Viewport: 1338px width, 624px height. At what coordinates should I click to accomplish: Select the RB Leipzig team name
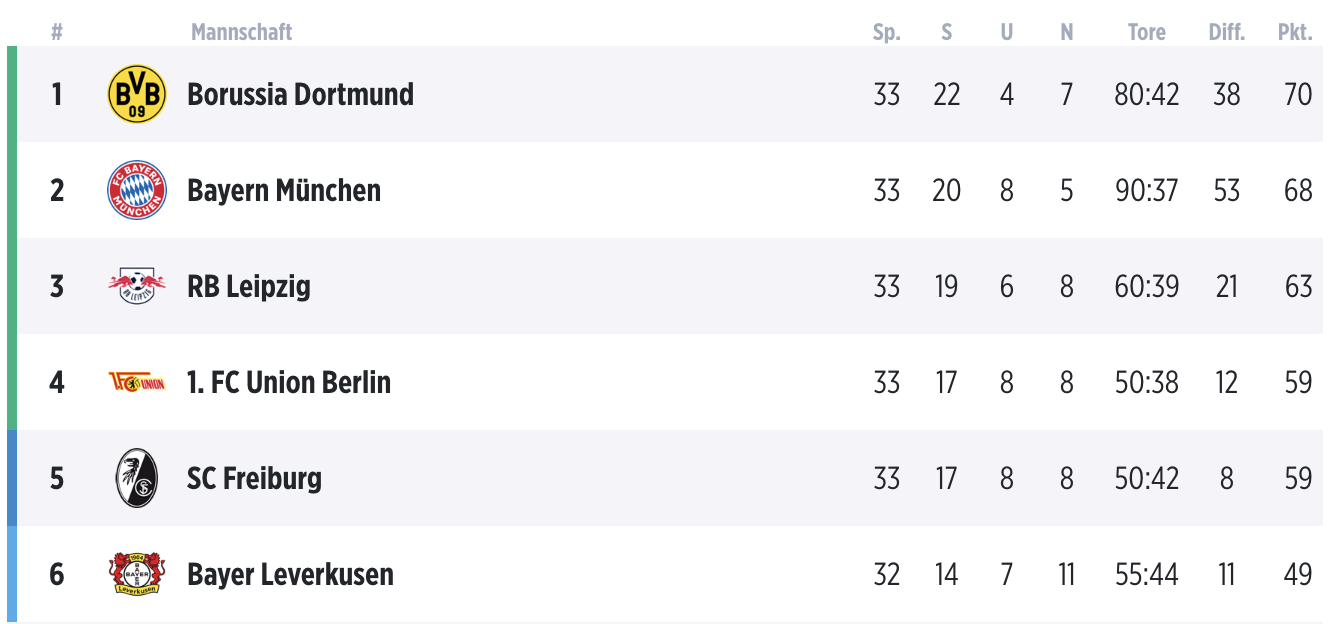pos(249,287)
